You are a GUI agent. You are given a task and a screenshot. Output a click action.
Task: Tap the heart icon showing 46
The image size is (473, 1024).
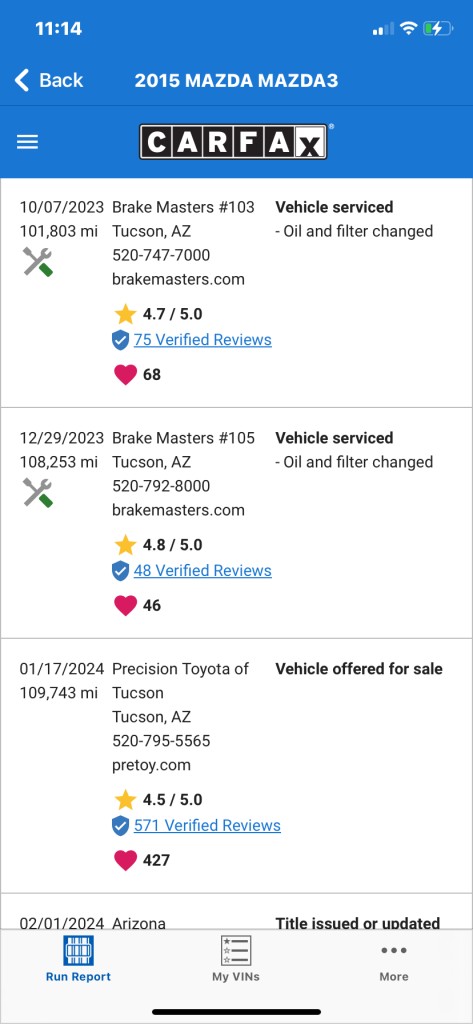tap(125, 605)
